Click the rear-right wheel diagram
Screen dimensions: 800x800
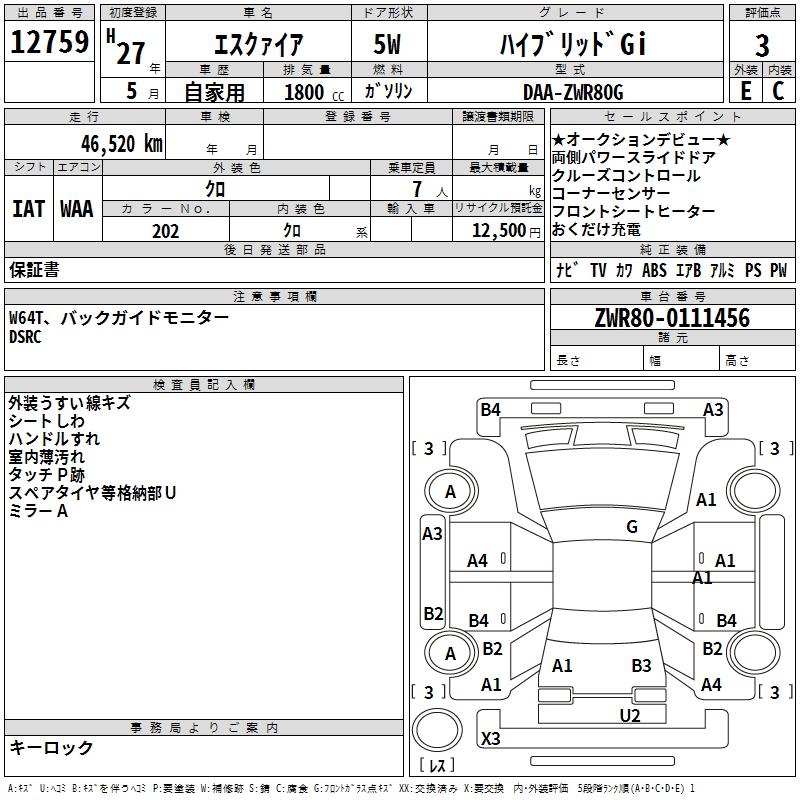coord(754,653)
